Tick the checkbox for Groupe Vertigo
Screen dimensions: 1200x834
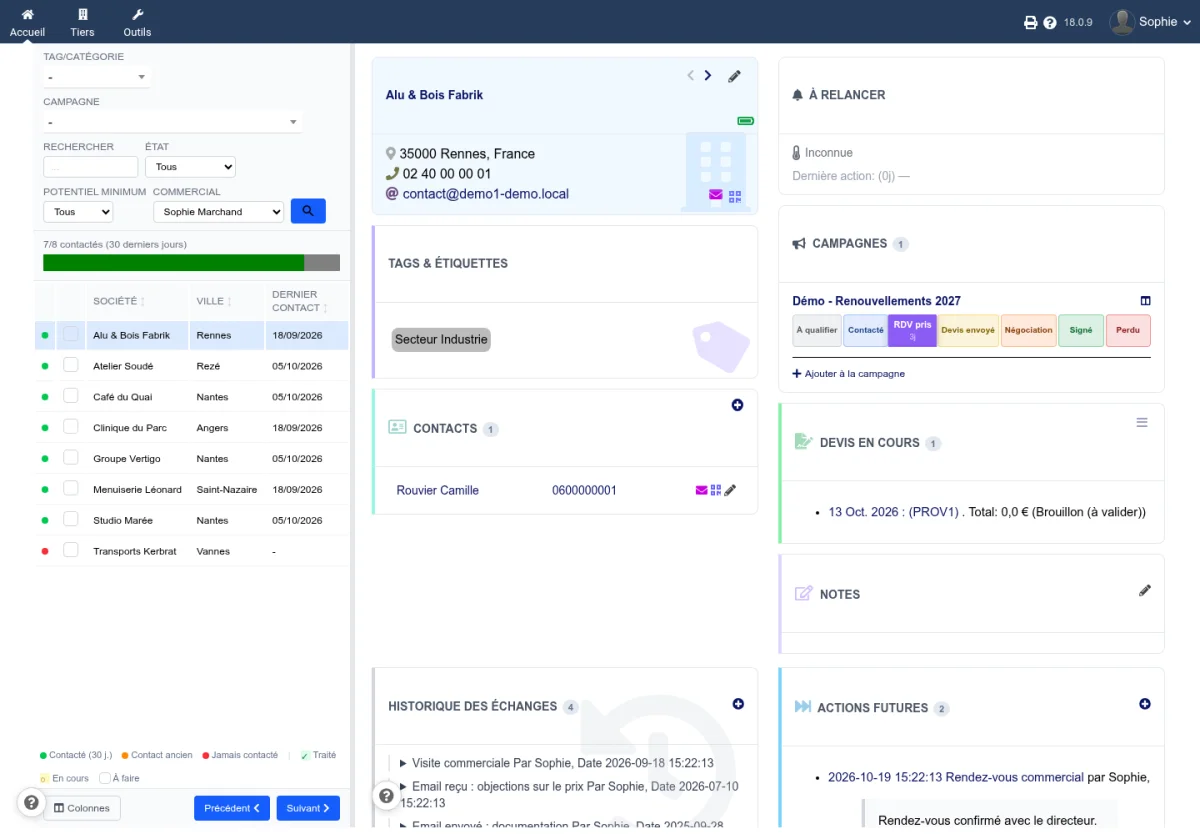(71, 458)
